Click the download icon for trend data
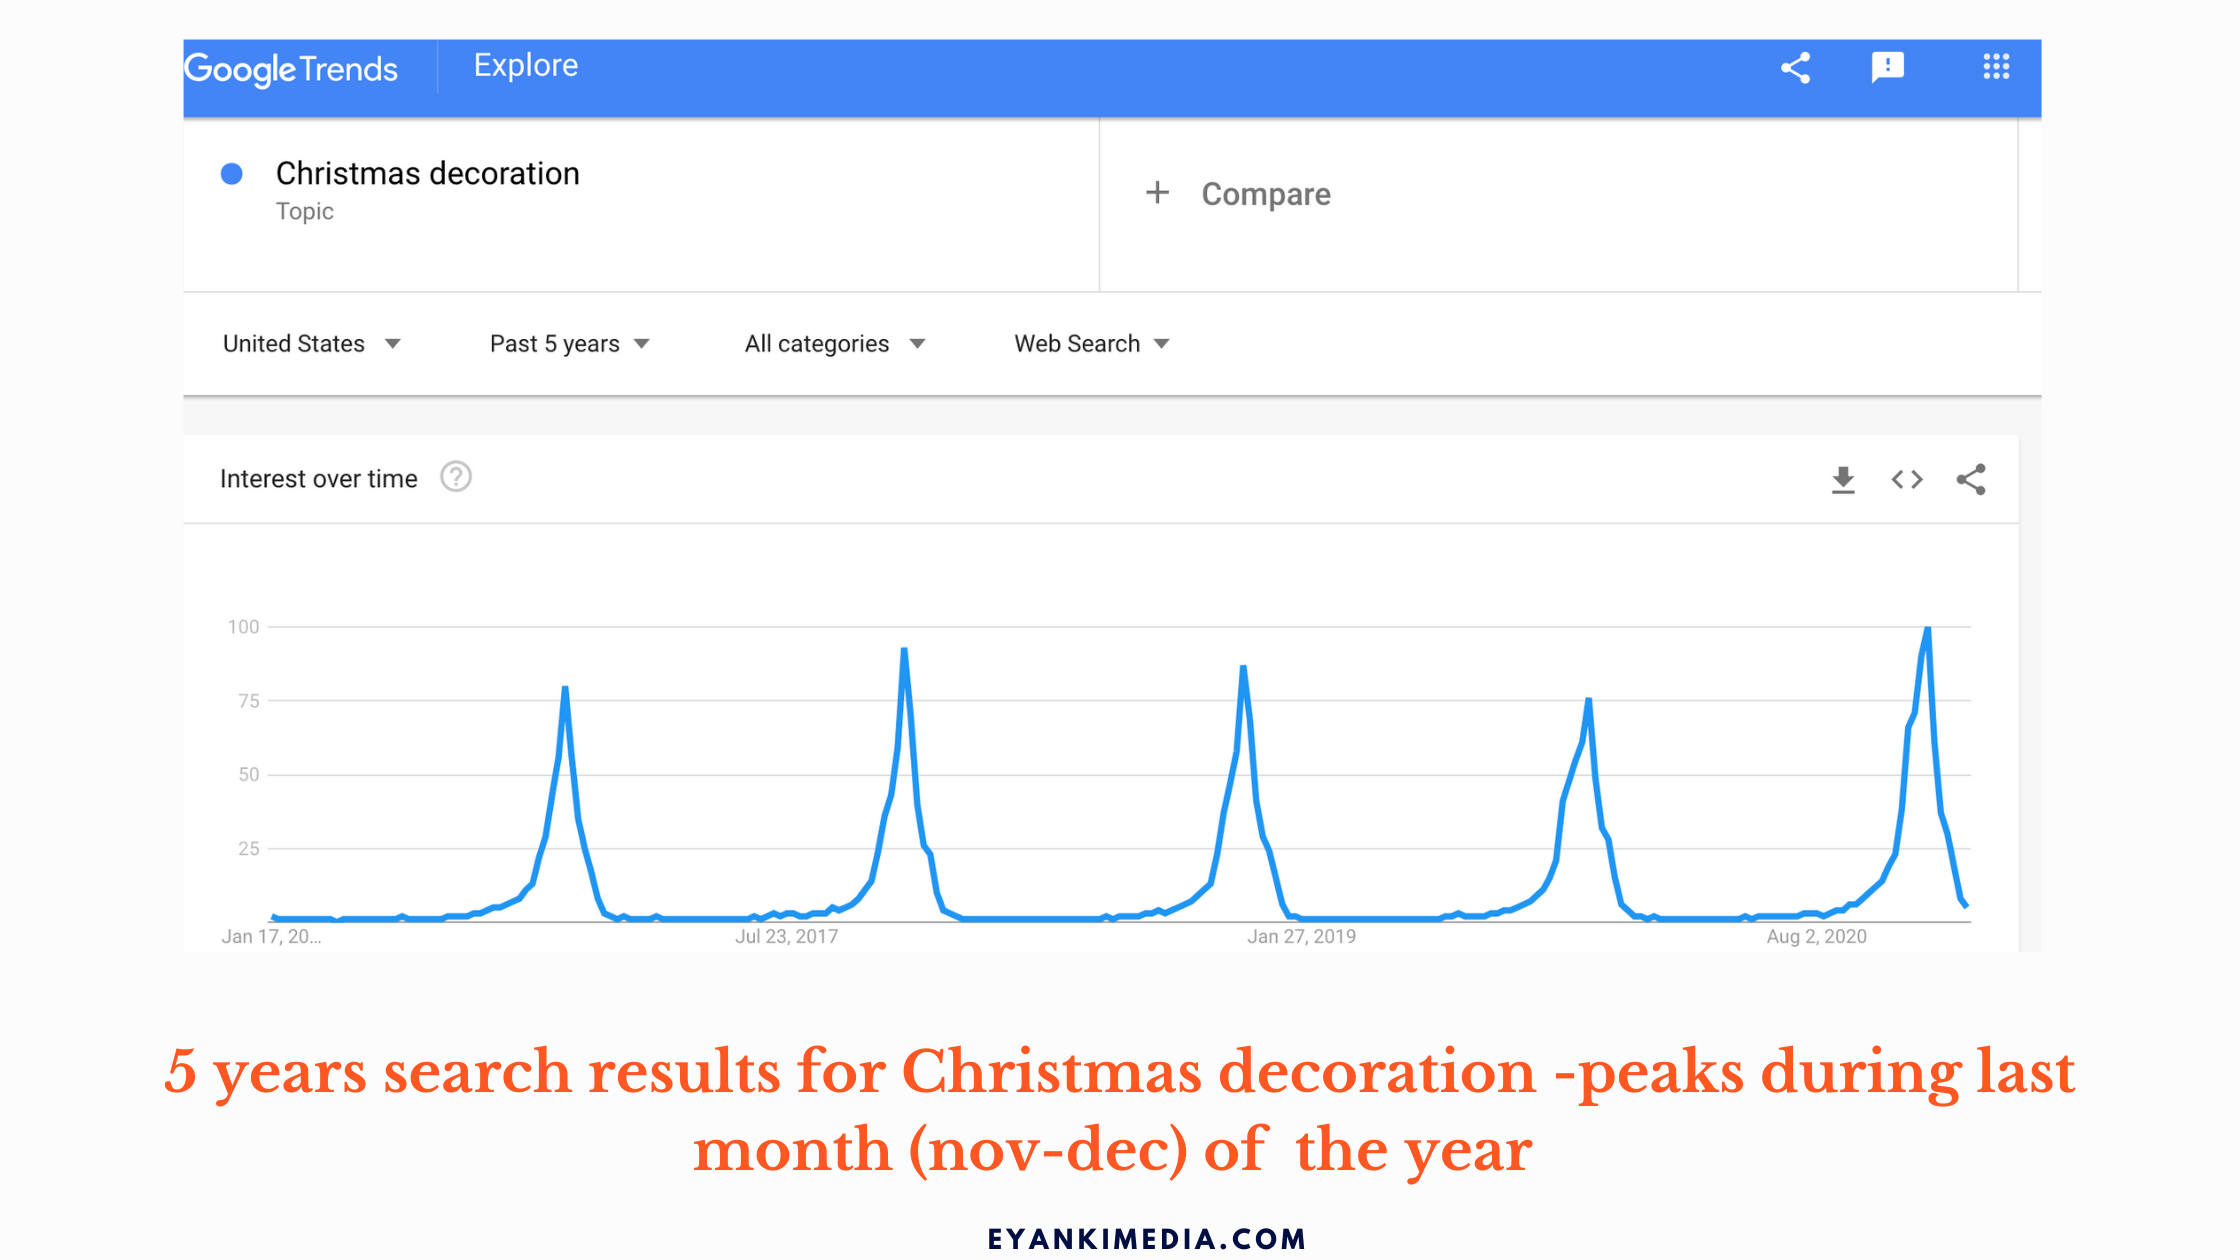Image resolution: width=2240 pixels, height=1260 pixels. [1842, 480]
